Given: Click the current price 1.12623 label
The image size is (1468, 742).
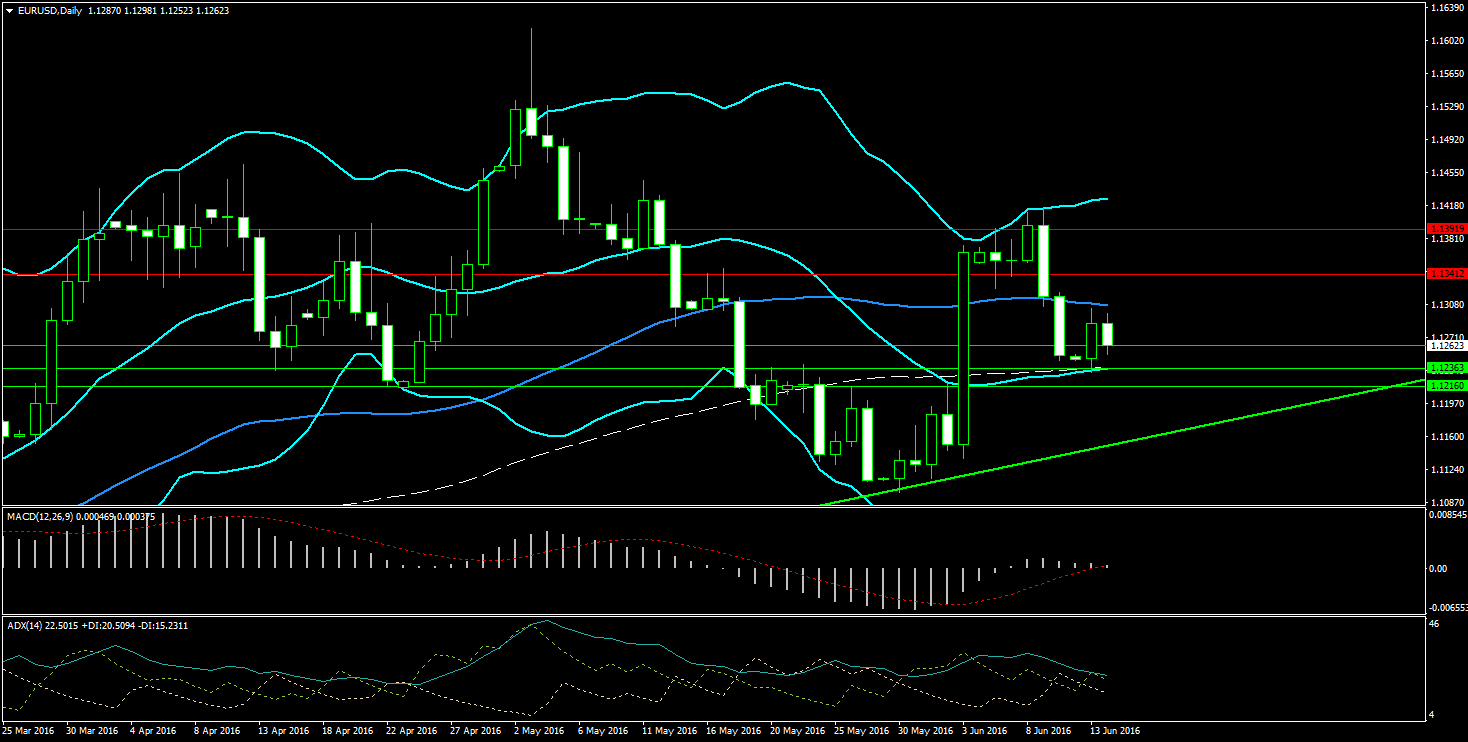Looking at the screenshot, I should (x=1446, y=346).
